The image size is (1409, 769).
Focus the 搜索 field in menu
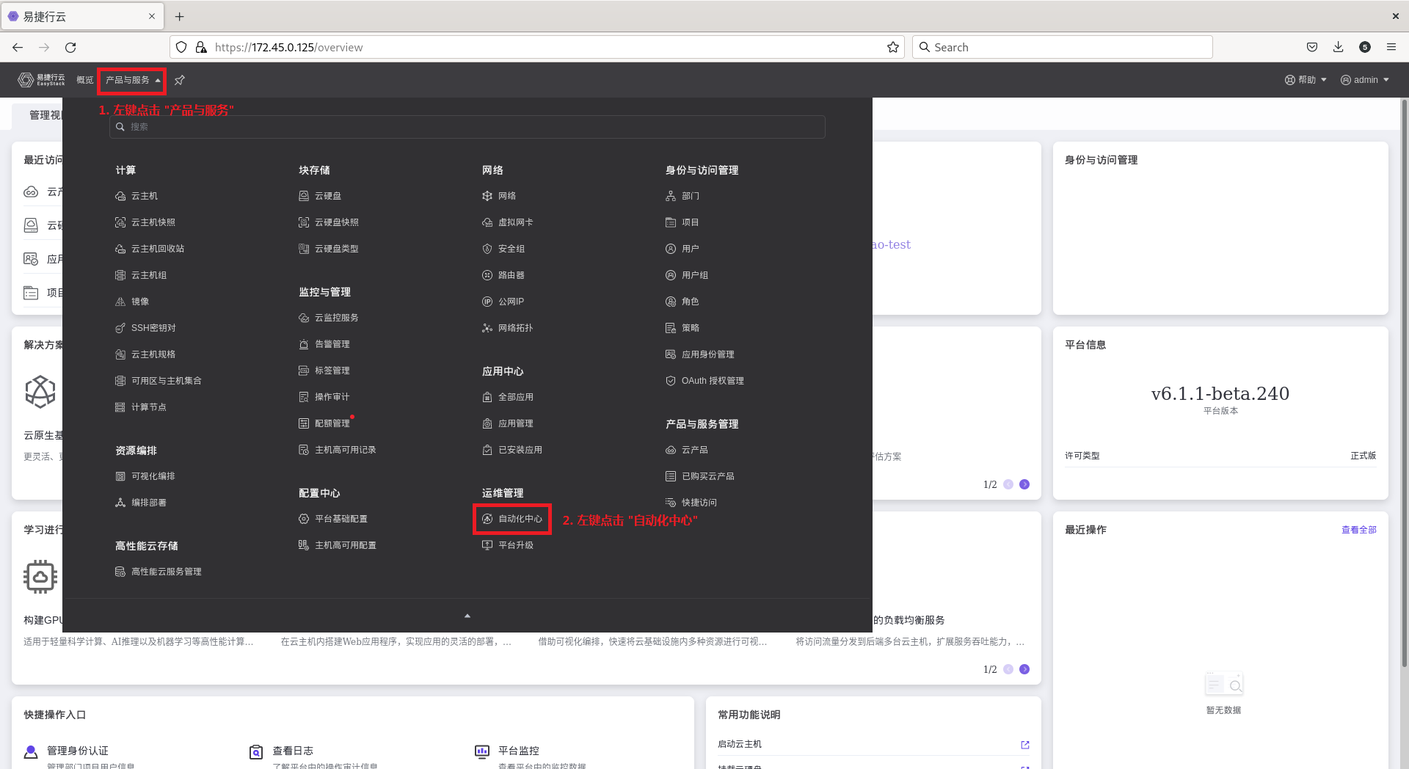coord(467,127)
